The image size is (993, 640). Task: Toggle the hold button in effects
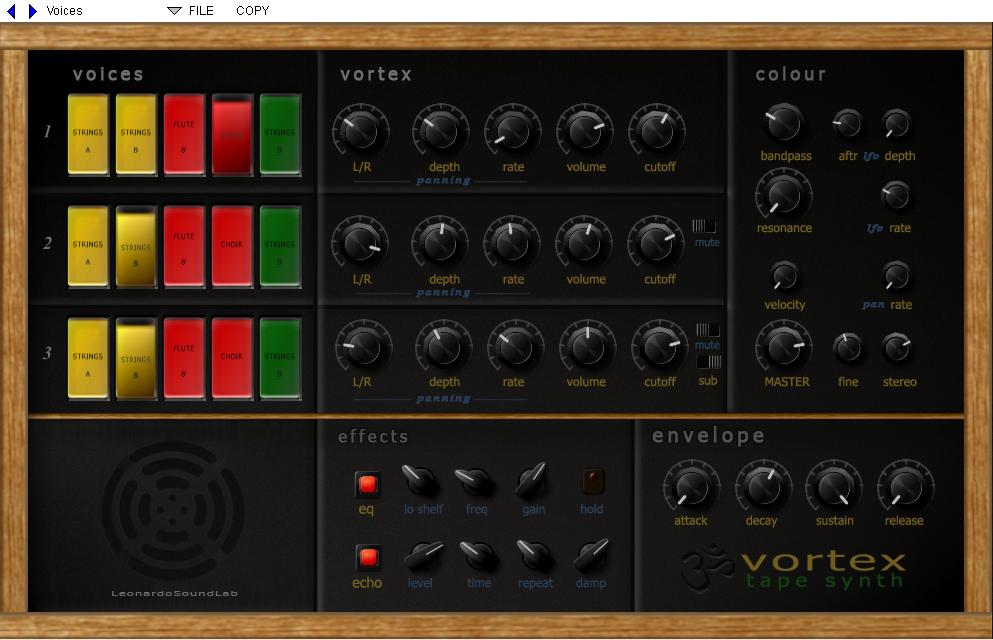point(593,481)
